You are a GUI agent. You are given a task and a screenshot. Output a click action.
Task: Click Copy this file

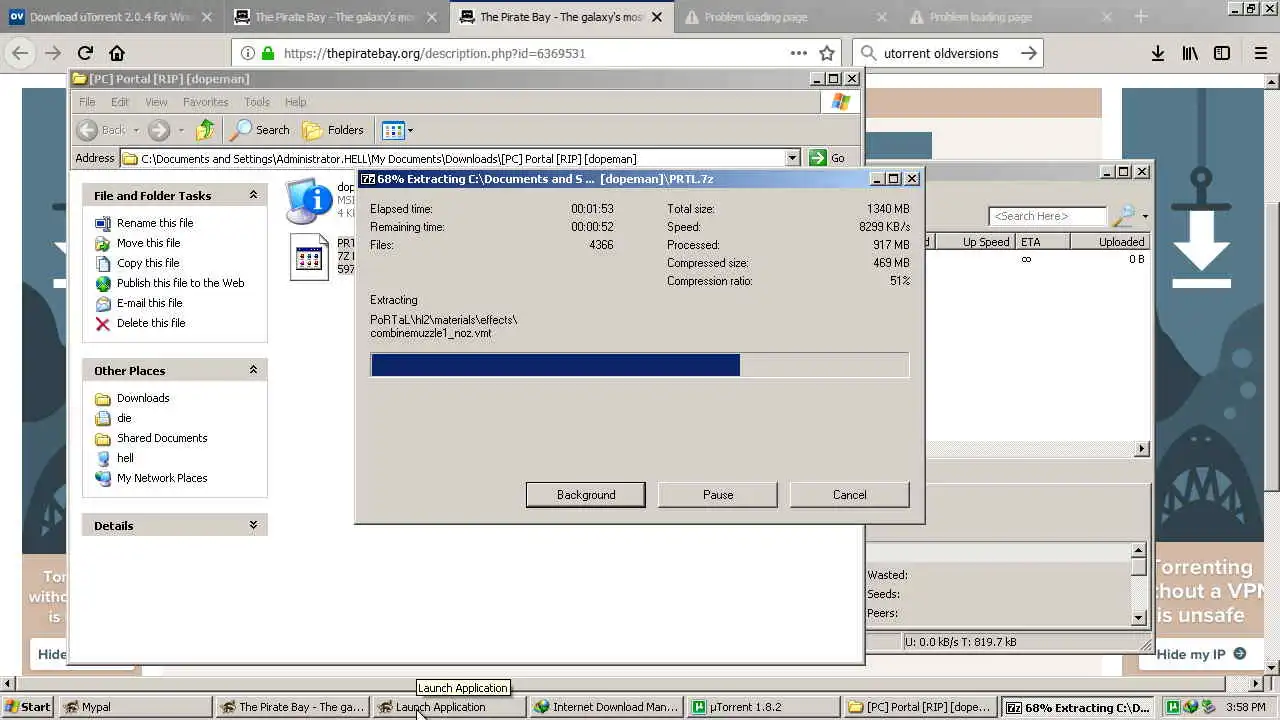(x=148, y=263)
